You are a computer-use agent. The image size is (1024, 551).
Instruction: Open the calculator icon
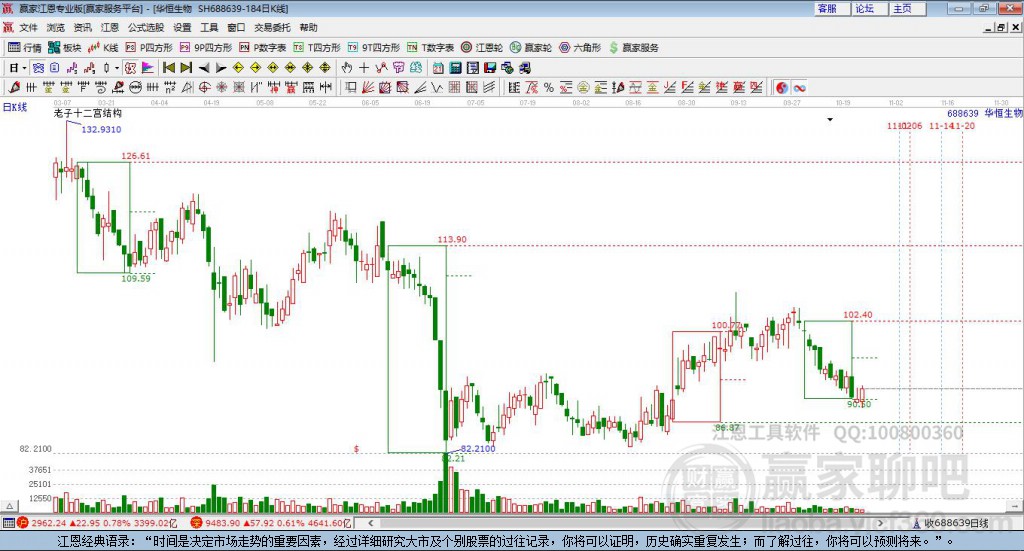pos(456,68)
